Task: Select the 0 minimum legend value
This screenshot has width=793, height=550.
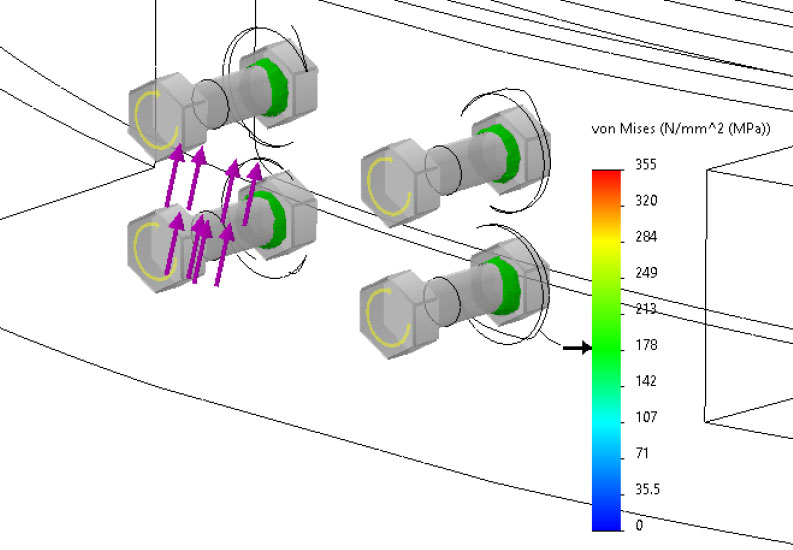Action: 639,525
